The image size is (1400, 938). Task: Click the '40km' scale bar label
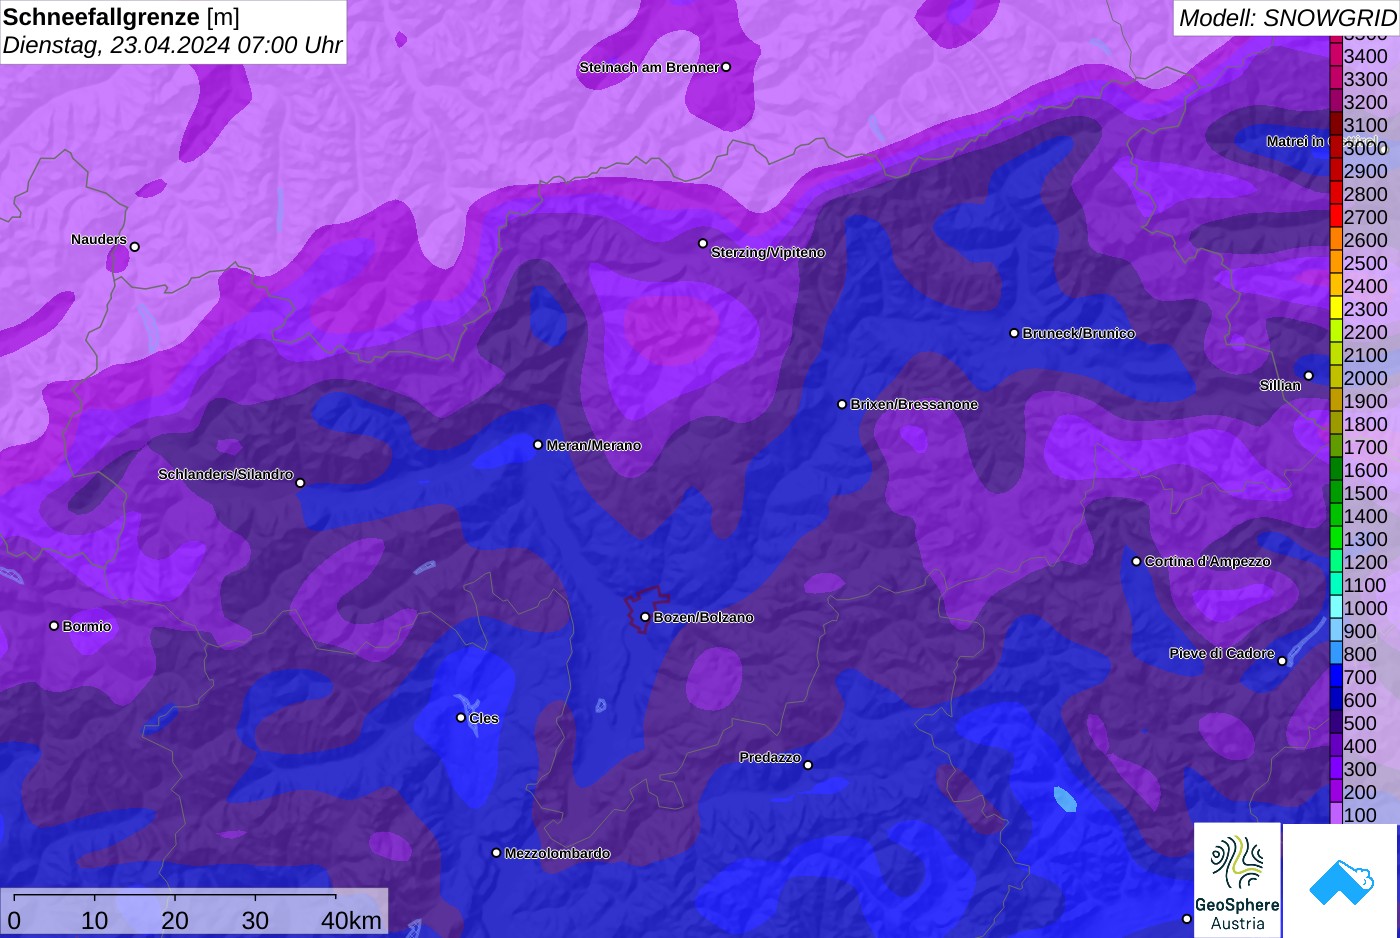point(351,920)
